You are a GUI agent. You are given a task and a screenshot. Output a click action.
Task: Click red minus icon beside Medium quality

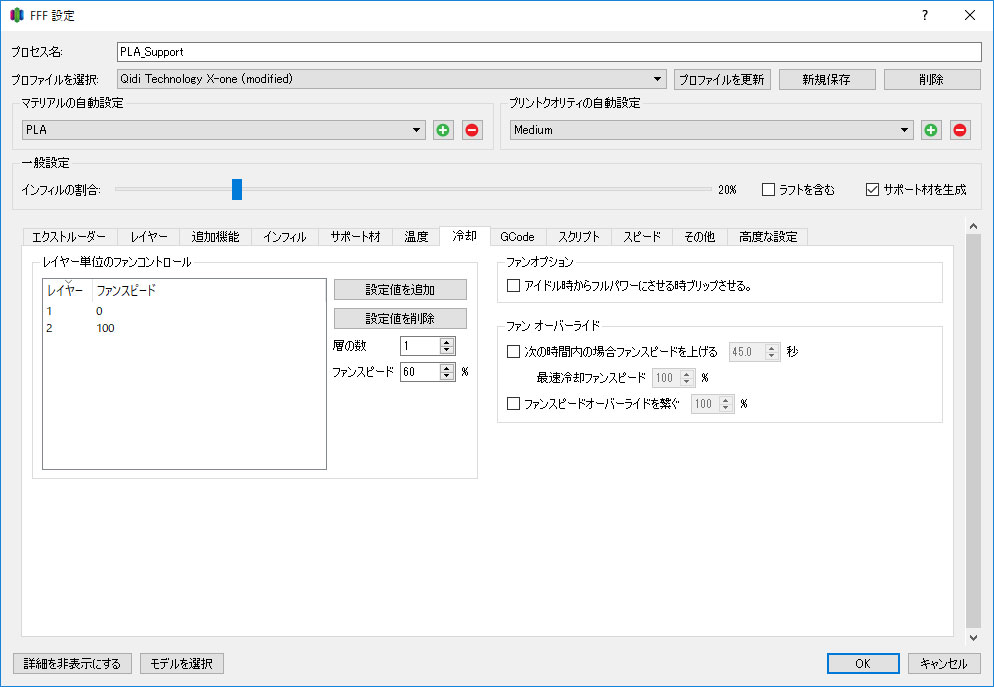pyautogui.click(x=960, y=130)
